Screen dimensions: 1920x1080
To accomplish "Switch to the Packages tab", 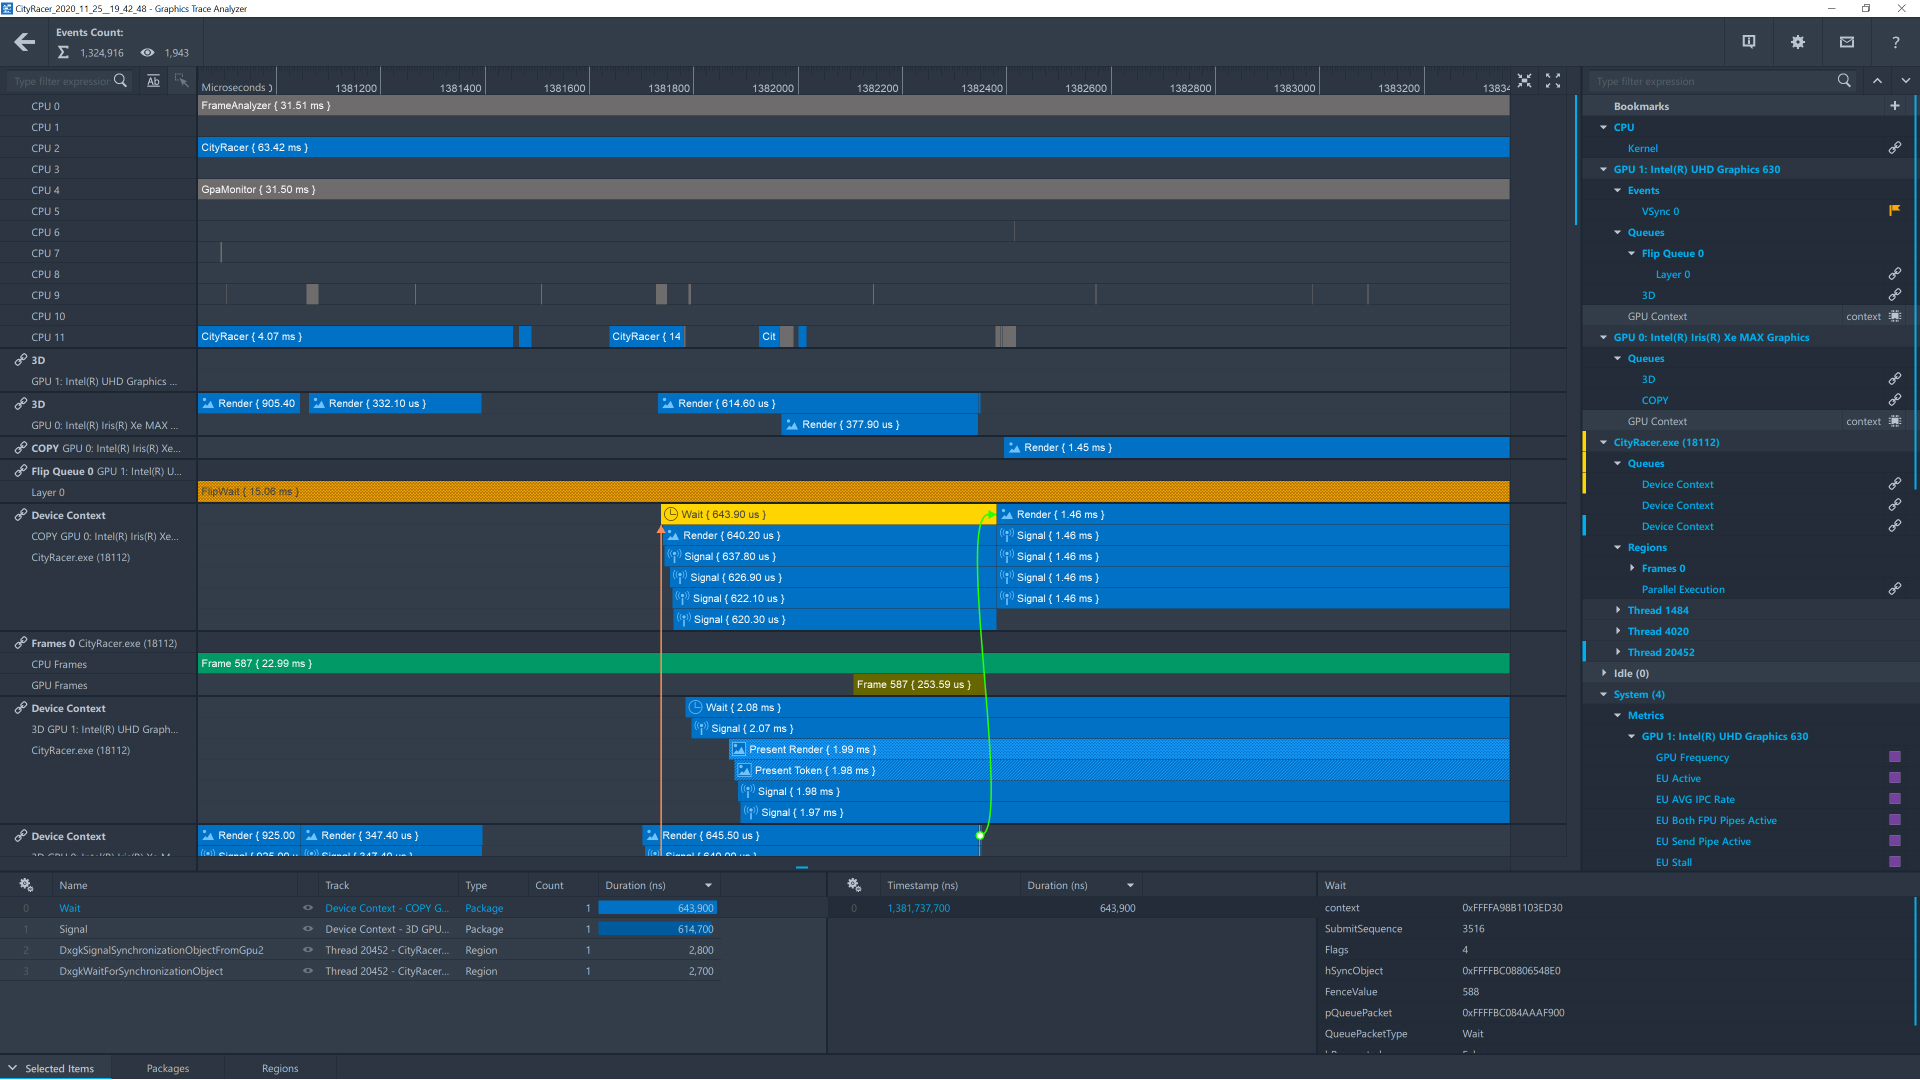I will (x=168, y=1068).
